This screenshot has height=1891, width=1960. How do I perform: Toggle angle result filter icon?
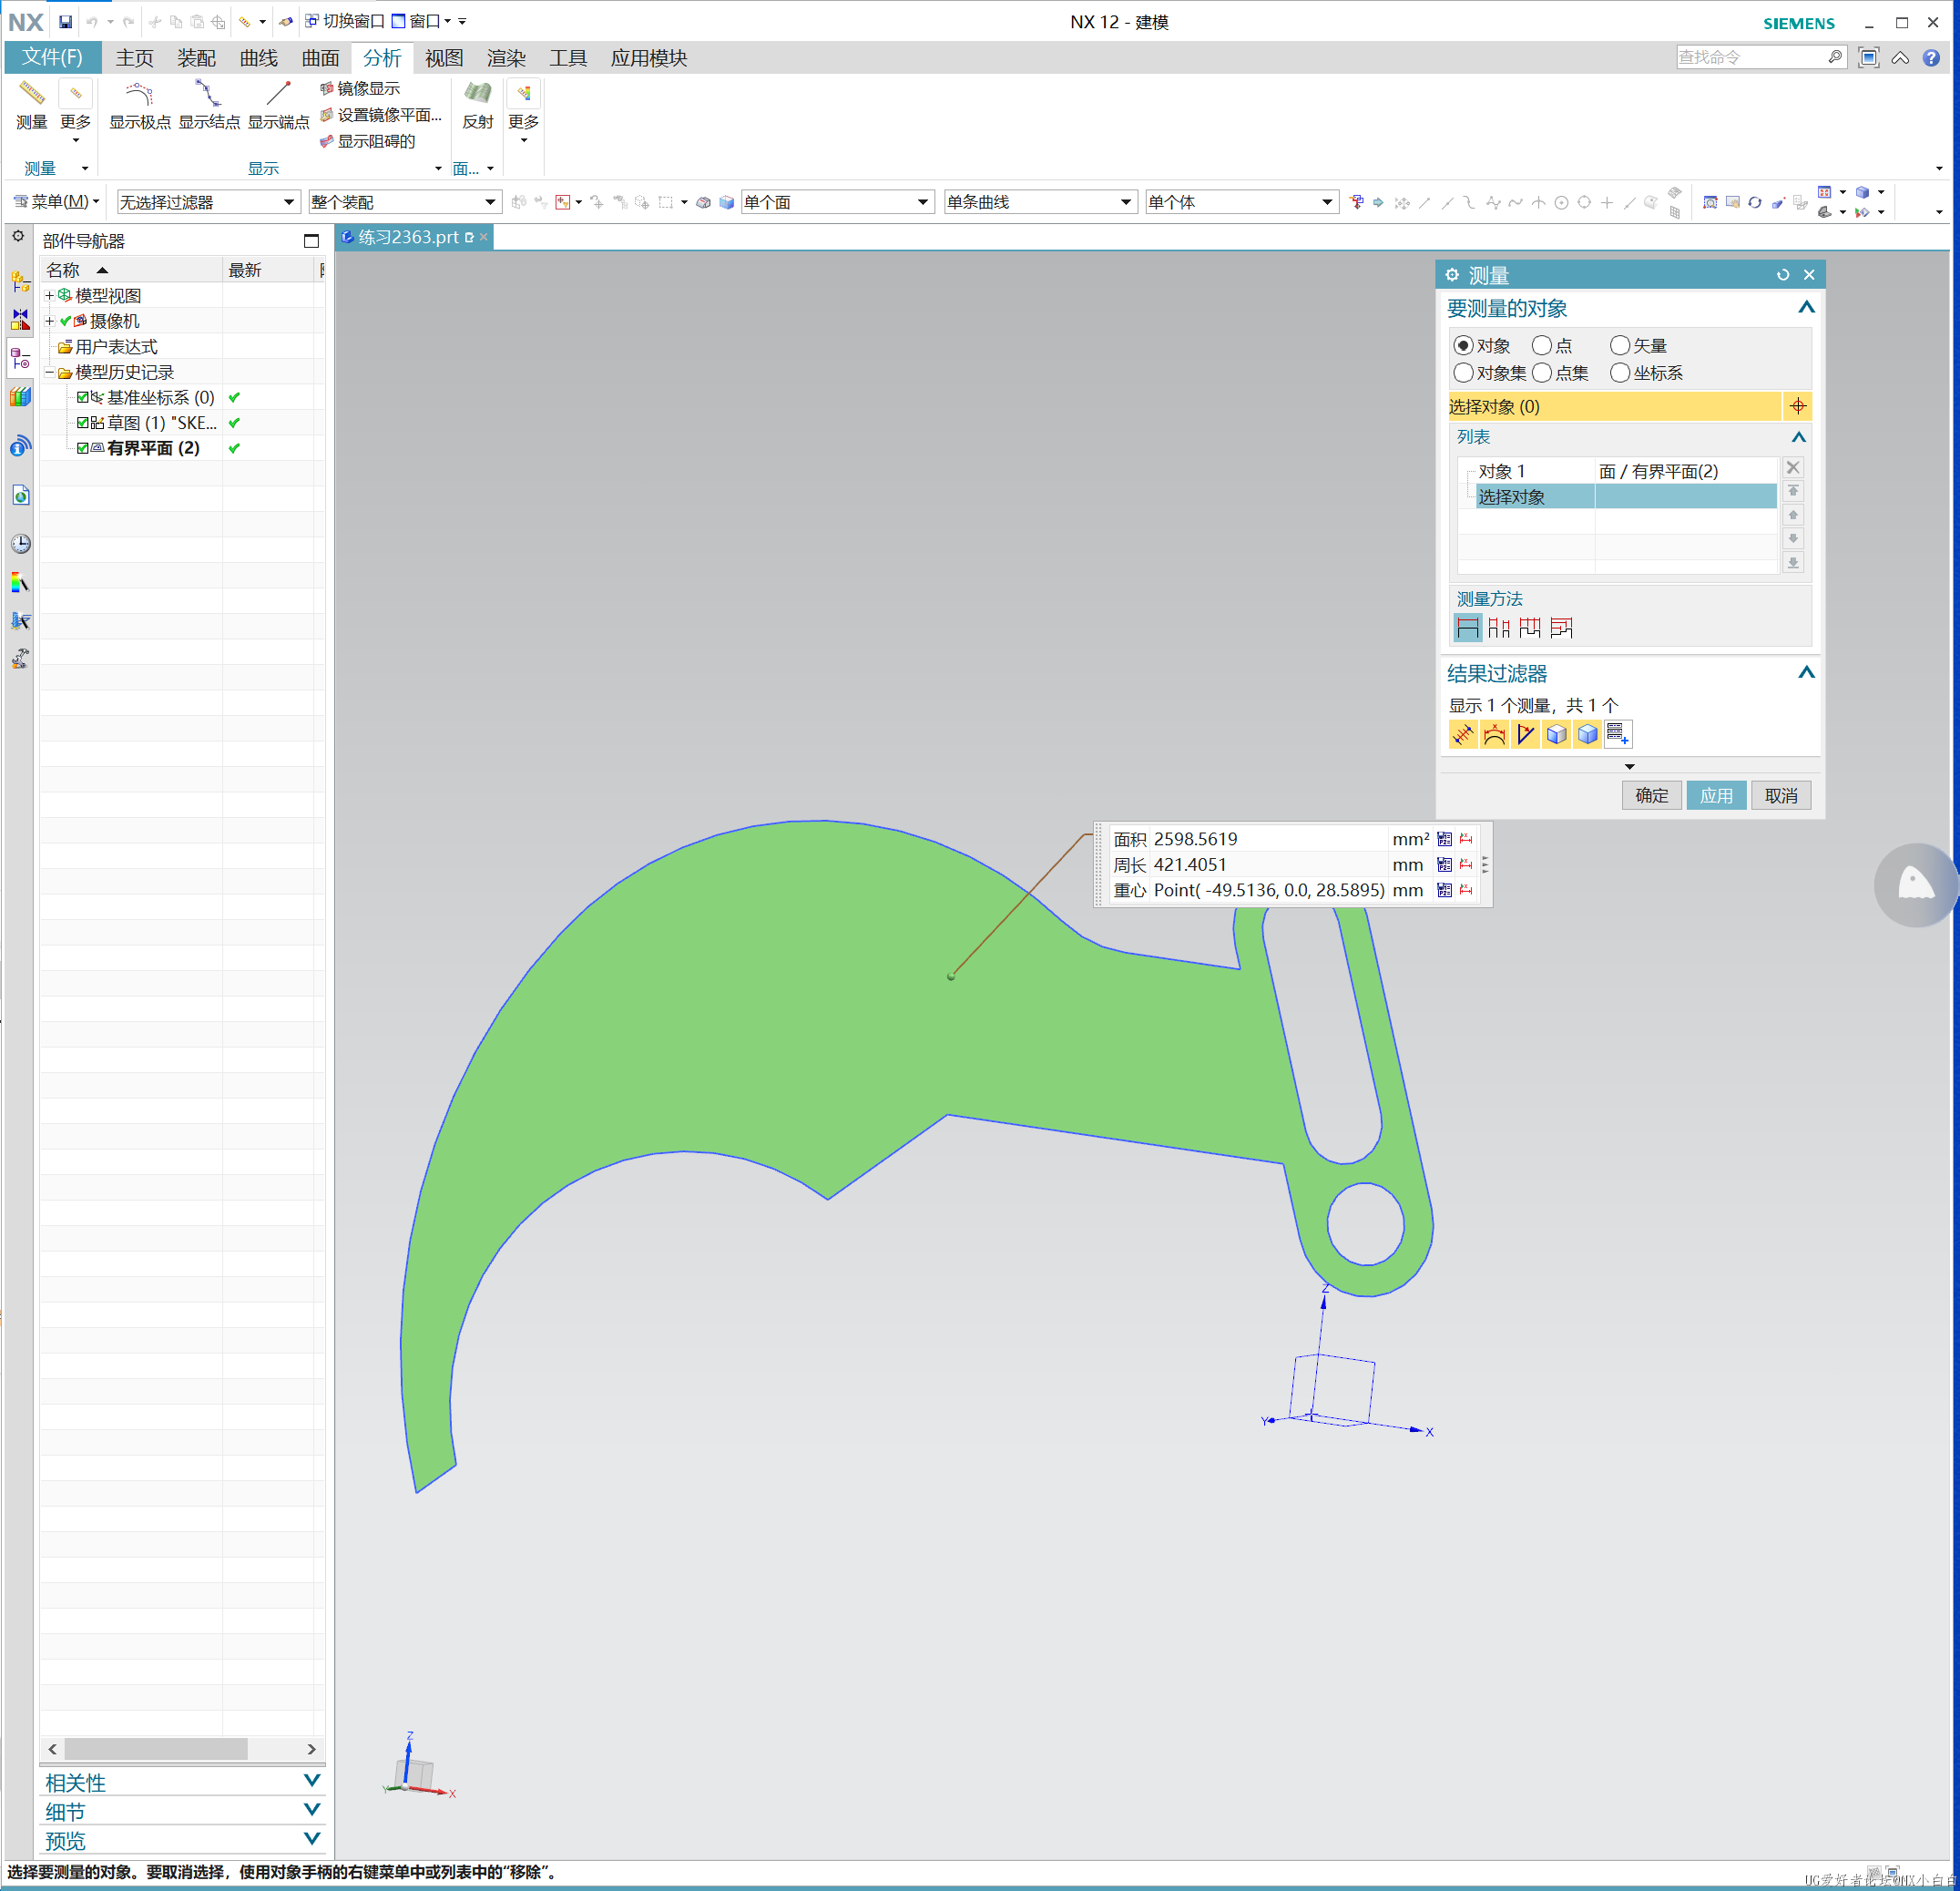(1525, 734)
